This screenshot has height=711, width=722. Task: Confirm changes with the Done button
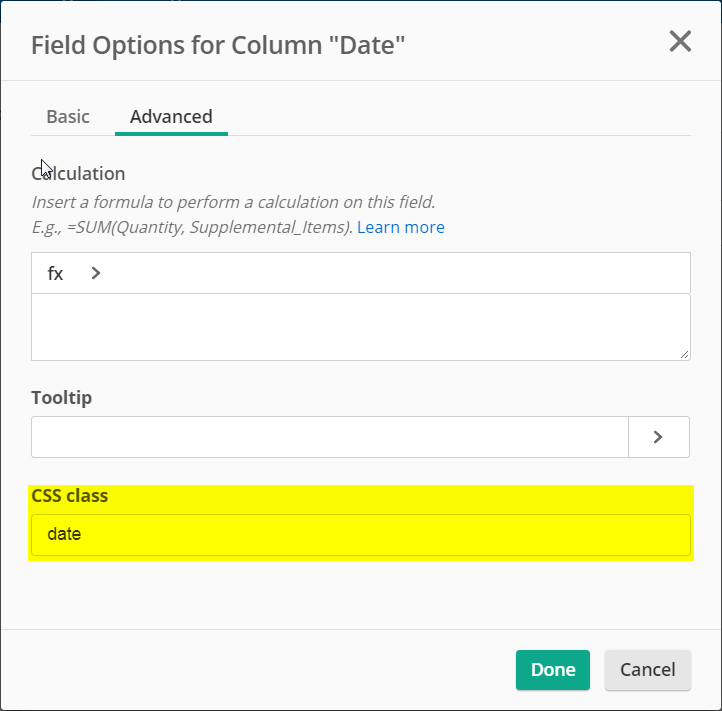553,670
